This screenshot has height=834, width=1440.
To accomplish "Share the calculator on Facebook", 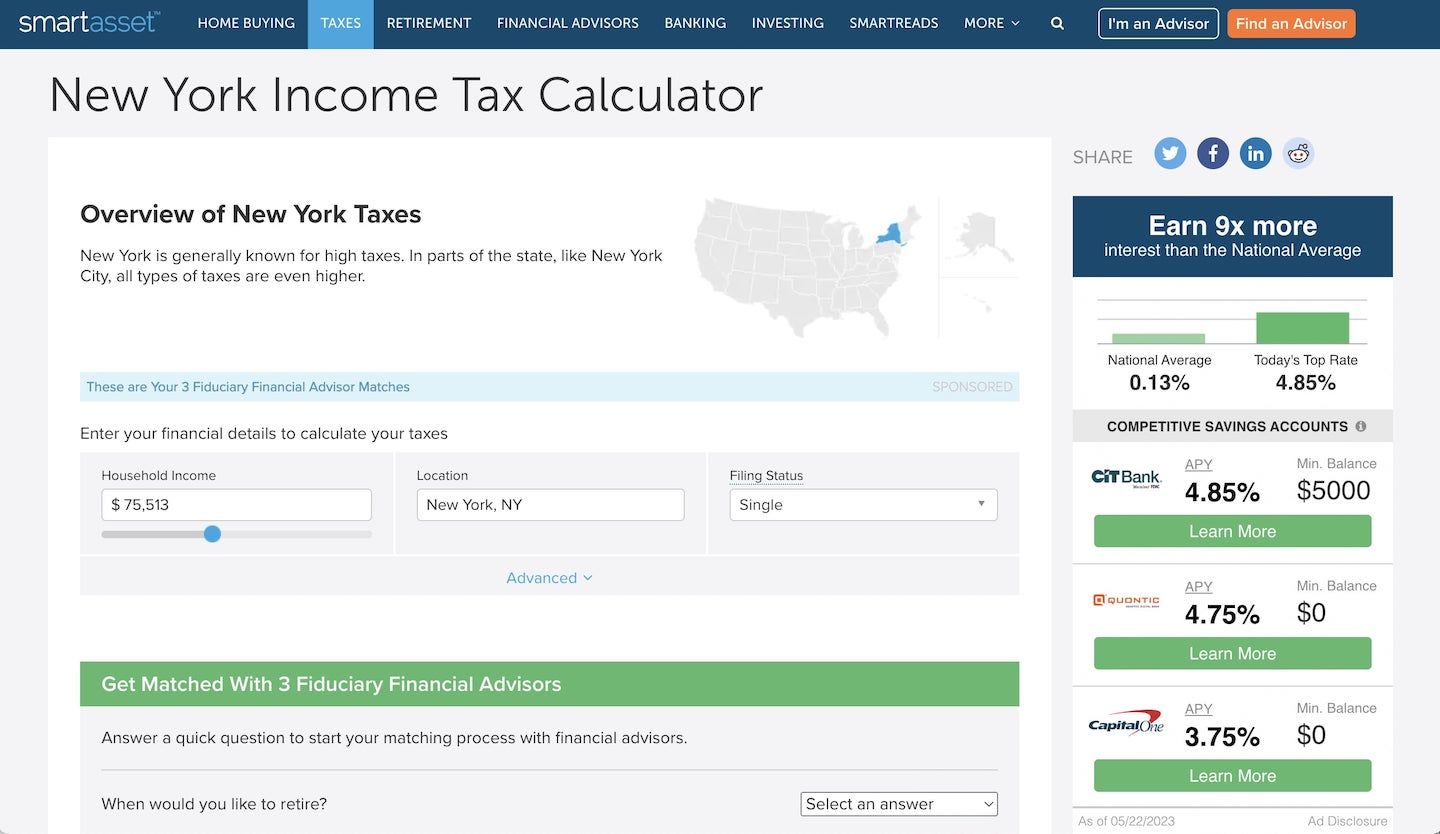I will [1213, 153].
